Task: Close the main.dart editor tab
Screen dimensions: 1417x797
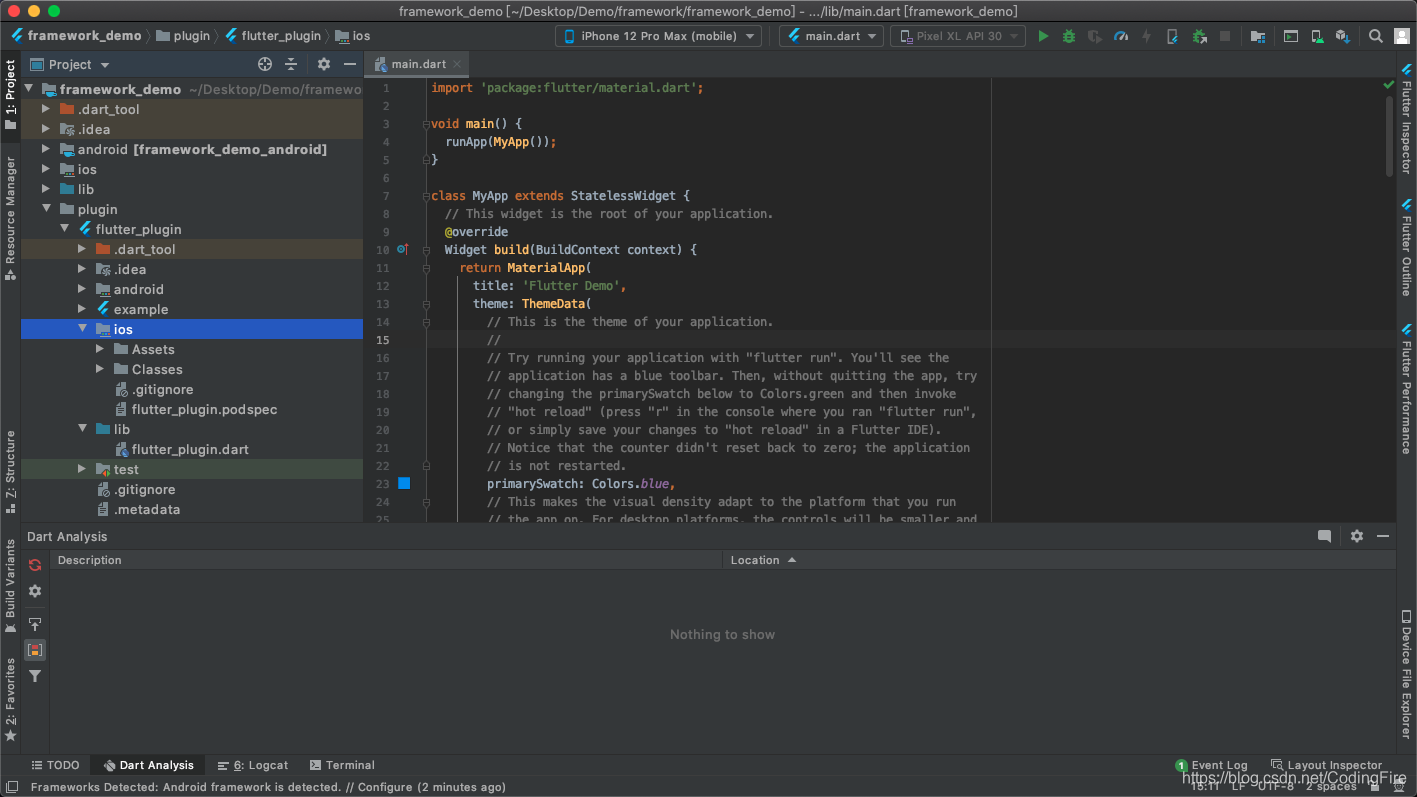Action: 457,64
